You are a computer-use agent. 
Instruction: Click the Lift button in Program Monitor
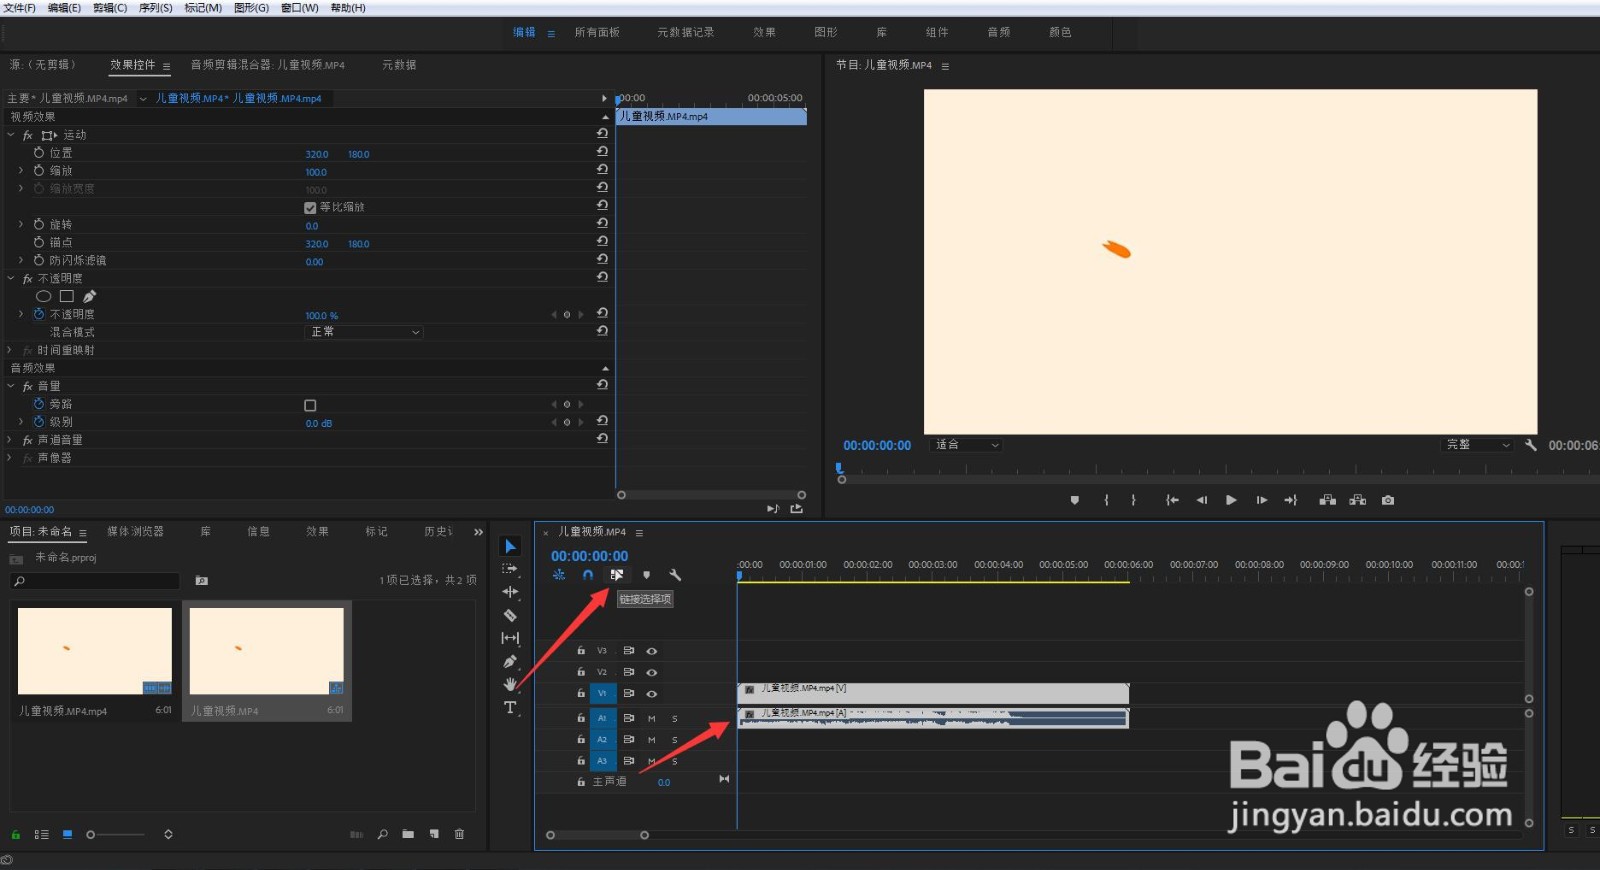click(1327, 500)
